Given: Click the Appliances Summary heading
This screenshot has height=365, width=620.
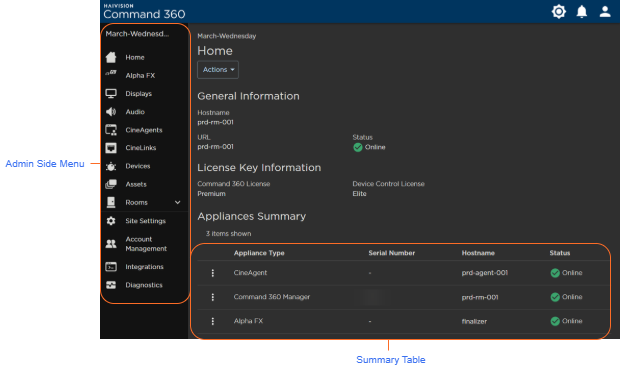Looking at the screenshot, I should click(x=251, y=216).
